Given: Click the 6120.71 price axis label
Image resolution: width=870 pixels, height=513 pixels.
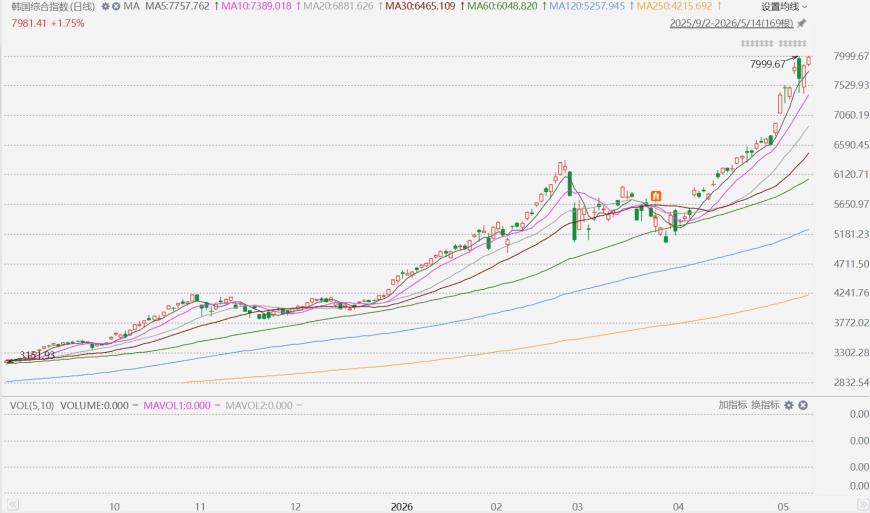Looking at the screenshot, I should [851, 174].
